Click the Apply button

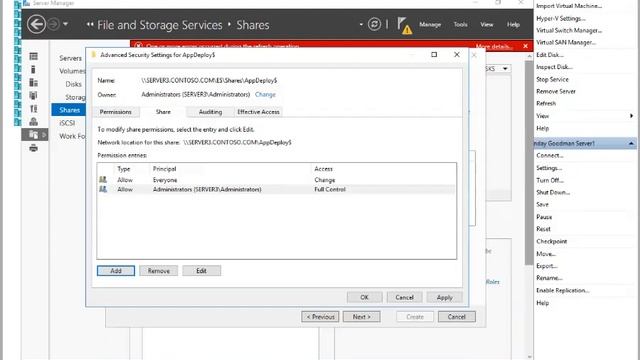(444, 297)
